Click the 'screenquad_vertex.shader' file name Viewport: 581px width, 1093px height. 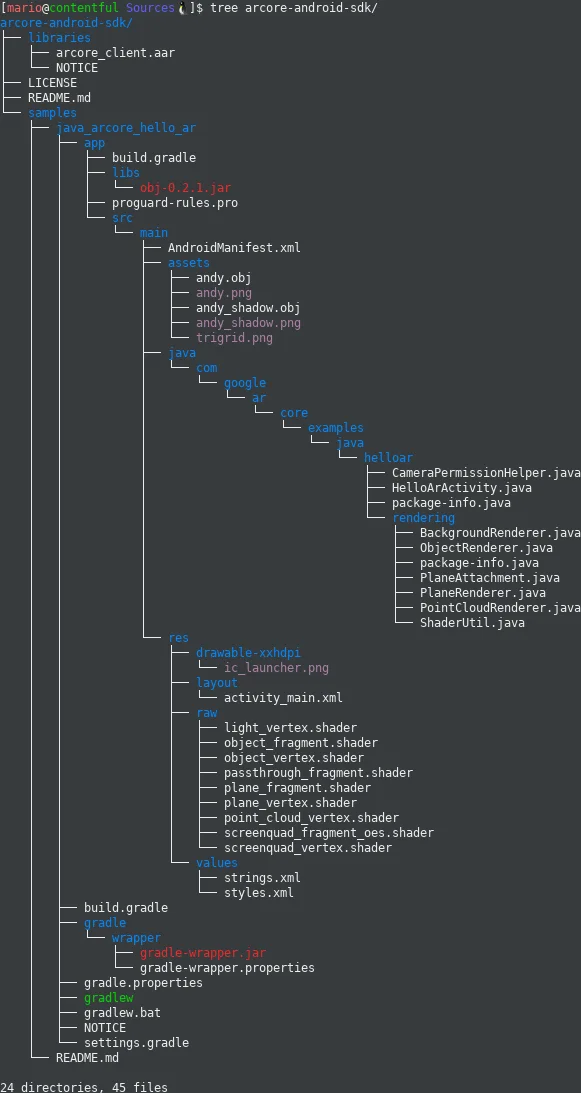tap(308, 850)
